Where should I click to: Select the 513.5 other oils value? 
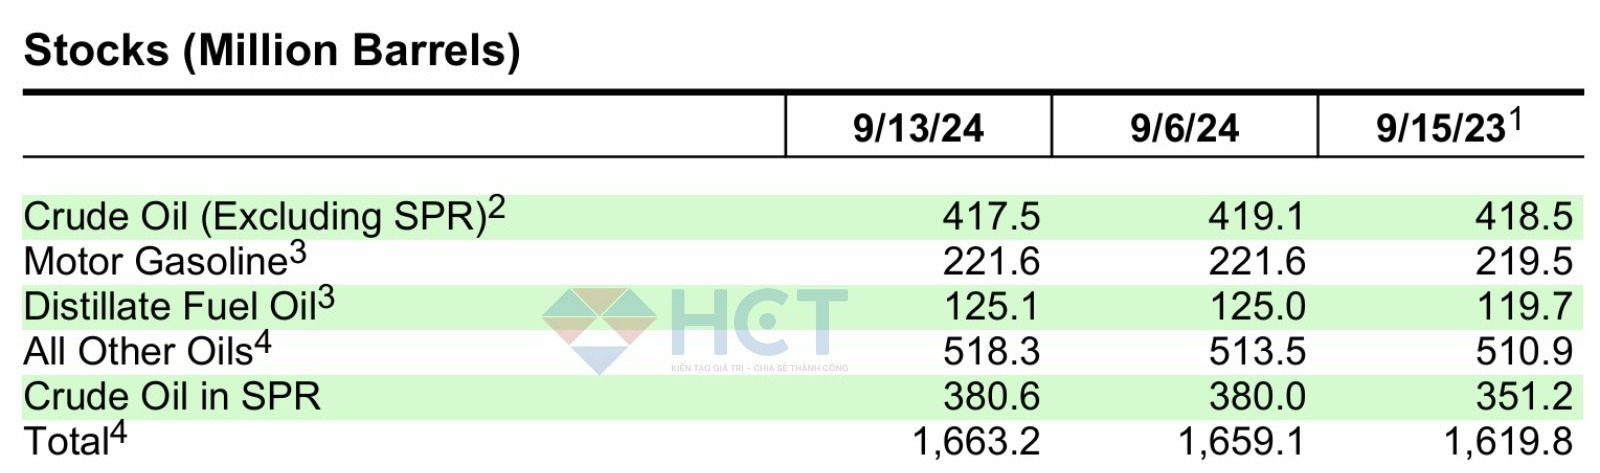(x=1257, y=351)
